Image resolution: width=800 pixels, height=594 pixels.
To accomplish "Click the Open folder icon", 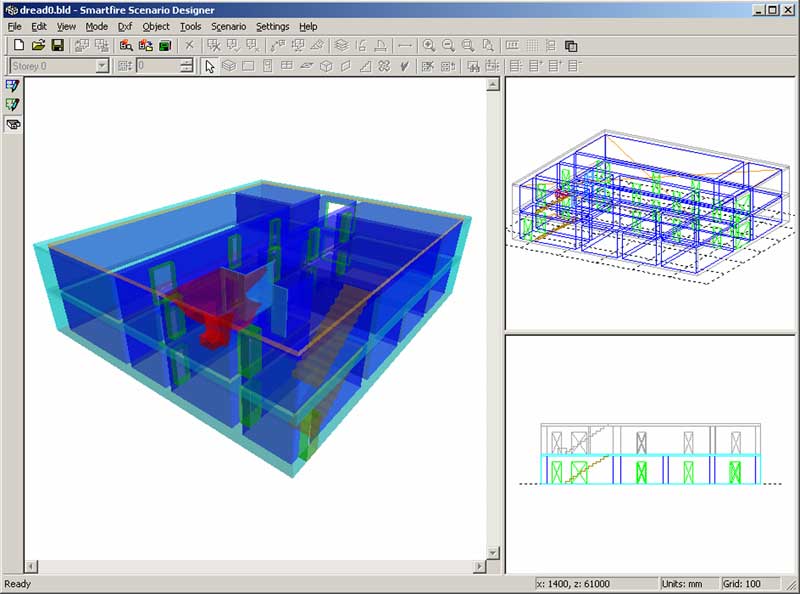I will 38,46.
